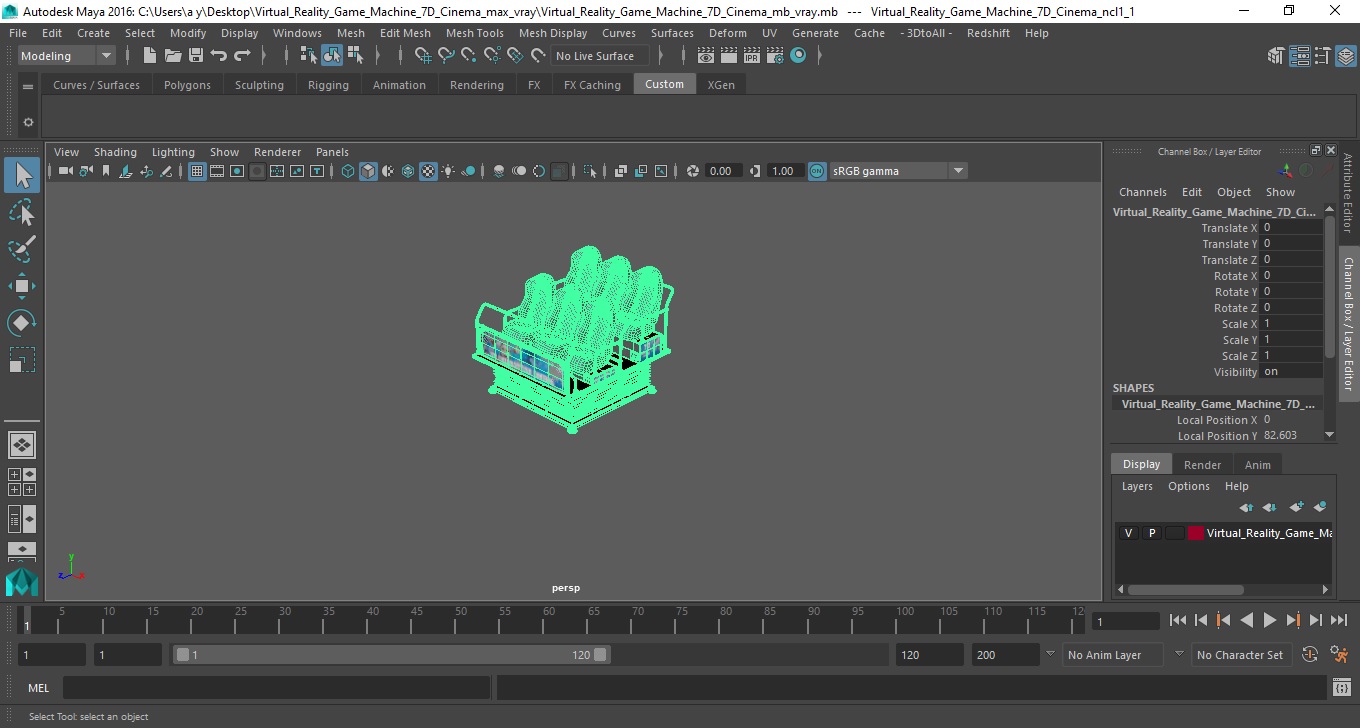
Task: Click the Attribute Editor side tab
Action: (1348, 193)
